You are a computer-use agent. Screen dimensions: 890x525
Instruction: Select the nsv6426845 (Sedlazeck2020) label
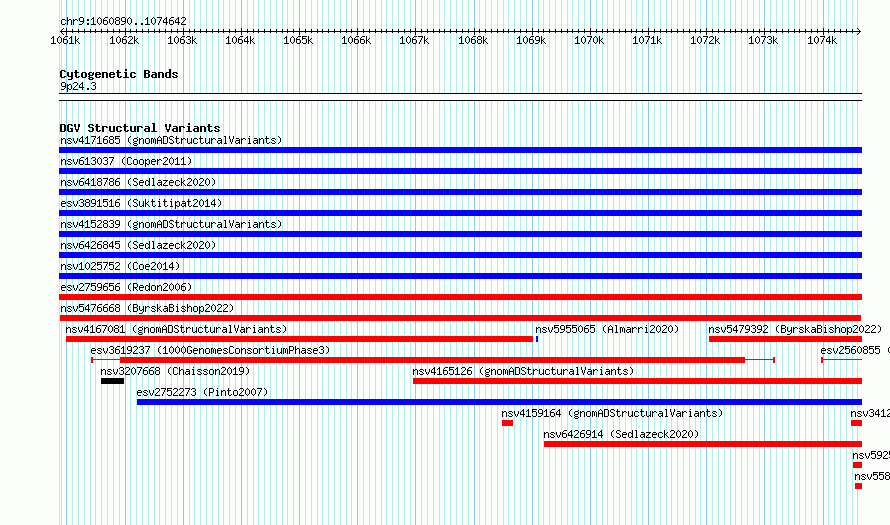click(138, 245)
